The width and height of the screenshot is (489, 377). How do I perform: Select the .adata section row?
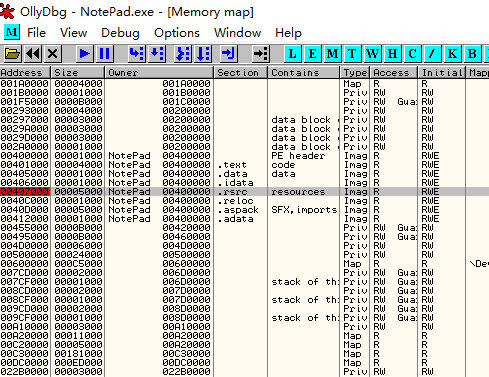[x=244, y=219]
